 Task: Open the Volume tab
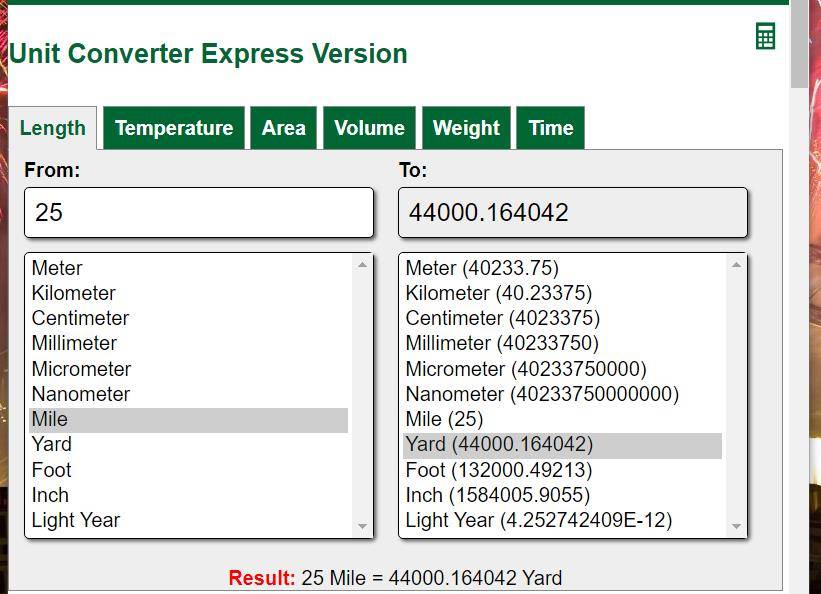point(369,128)
